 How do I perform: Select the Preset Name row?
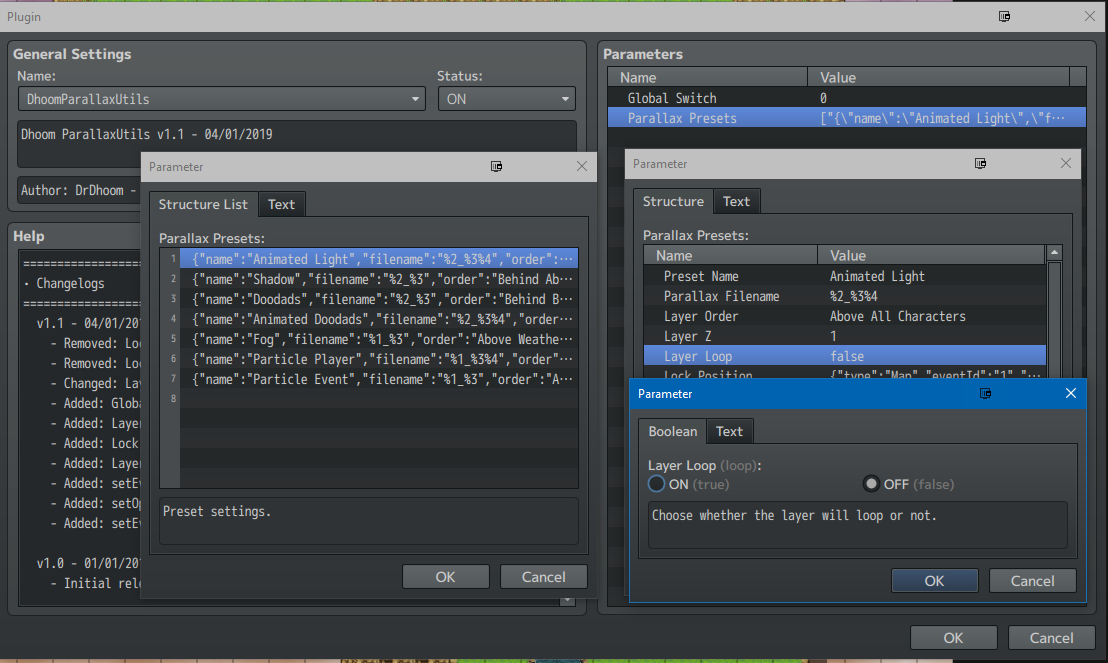pyautogui.click(x=844, y=276)
